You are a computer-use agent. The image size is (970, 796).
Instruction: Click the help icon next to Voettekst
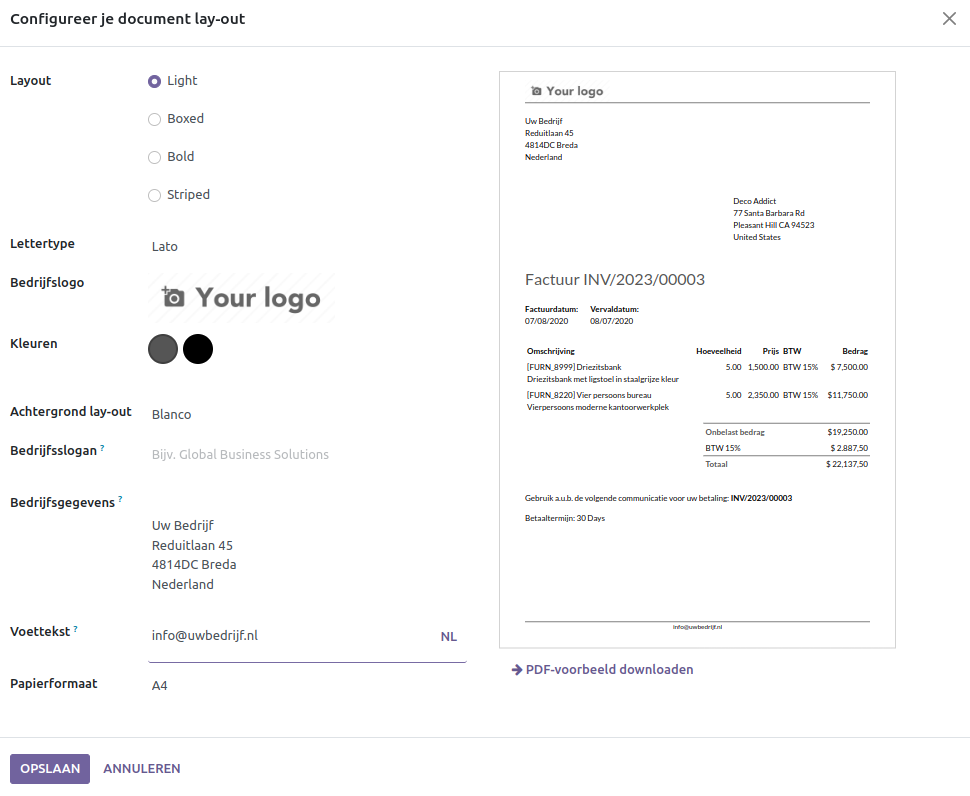pyautogui.click(x=75, y=629)
